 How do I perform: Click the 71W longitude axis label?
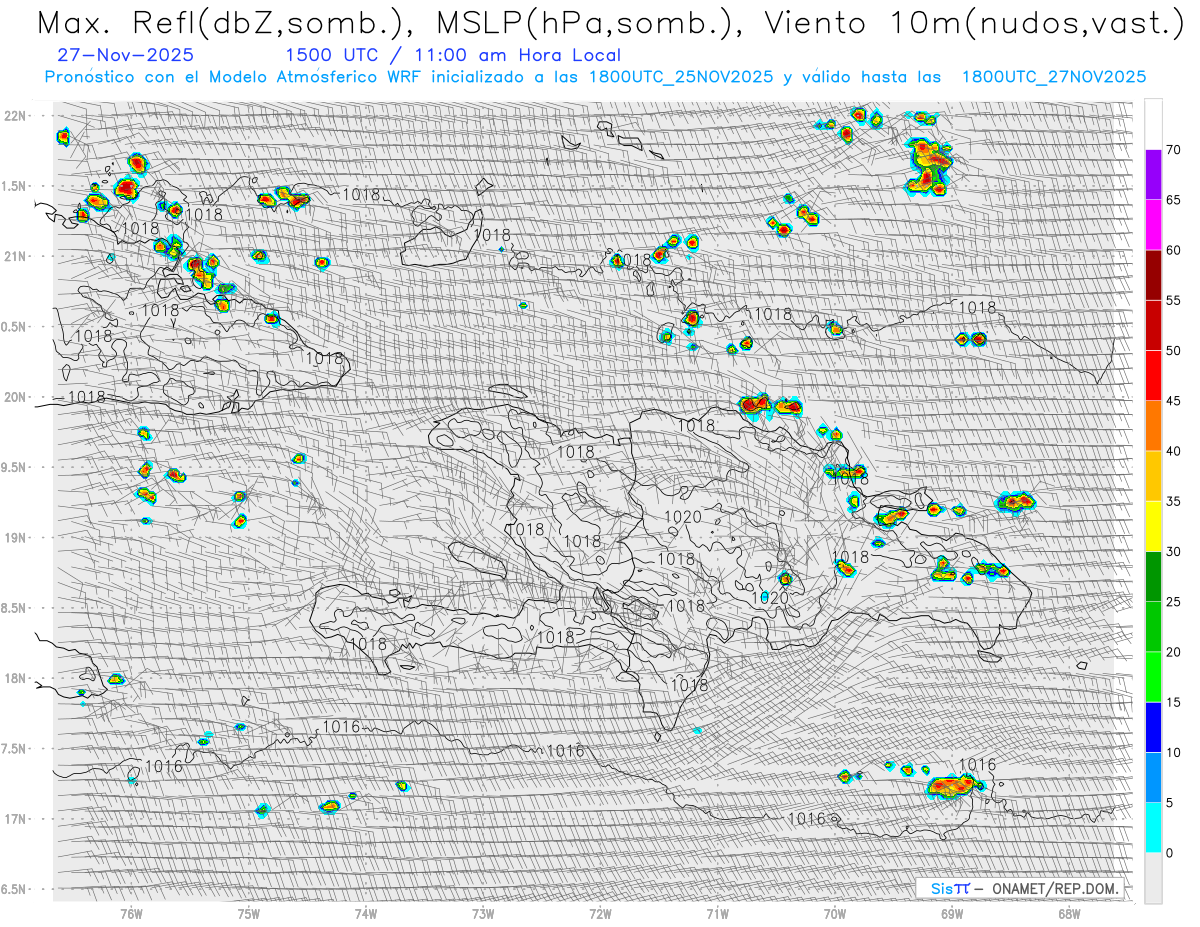717,913
